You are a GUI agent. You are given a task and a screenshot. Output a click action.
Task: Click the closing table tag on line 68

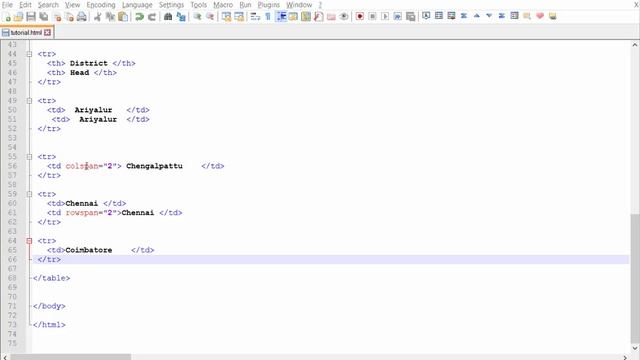51,278
